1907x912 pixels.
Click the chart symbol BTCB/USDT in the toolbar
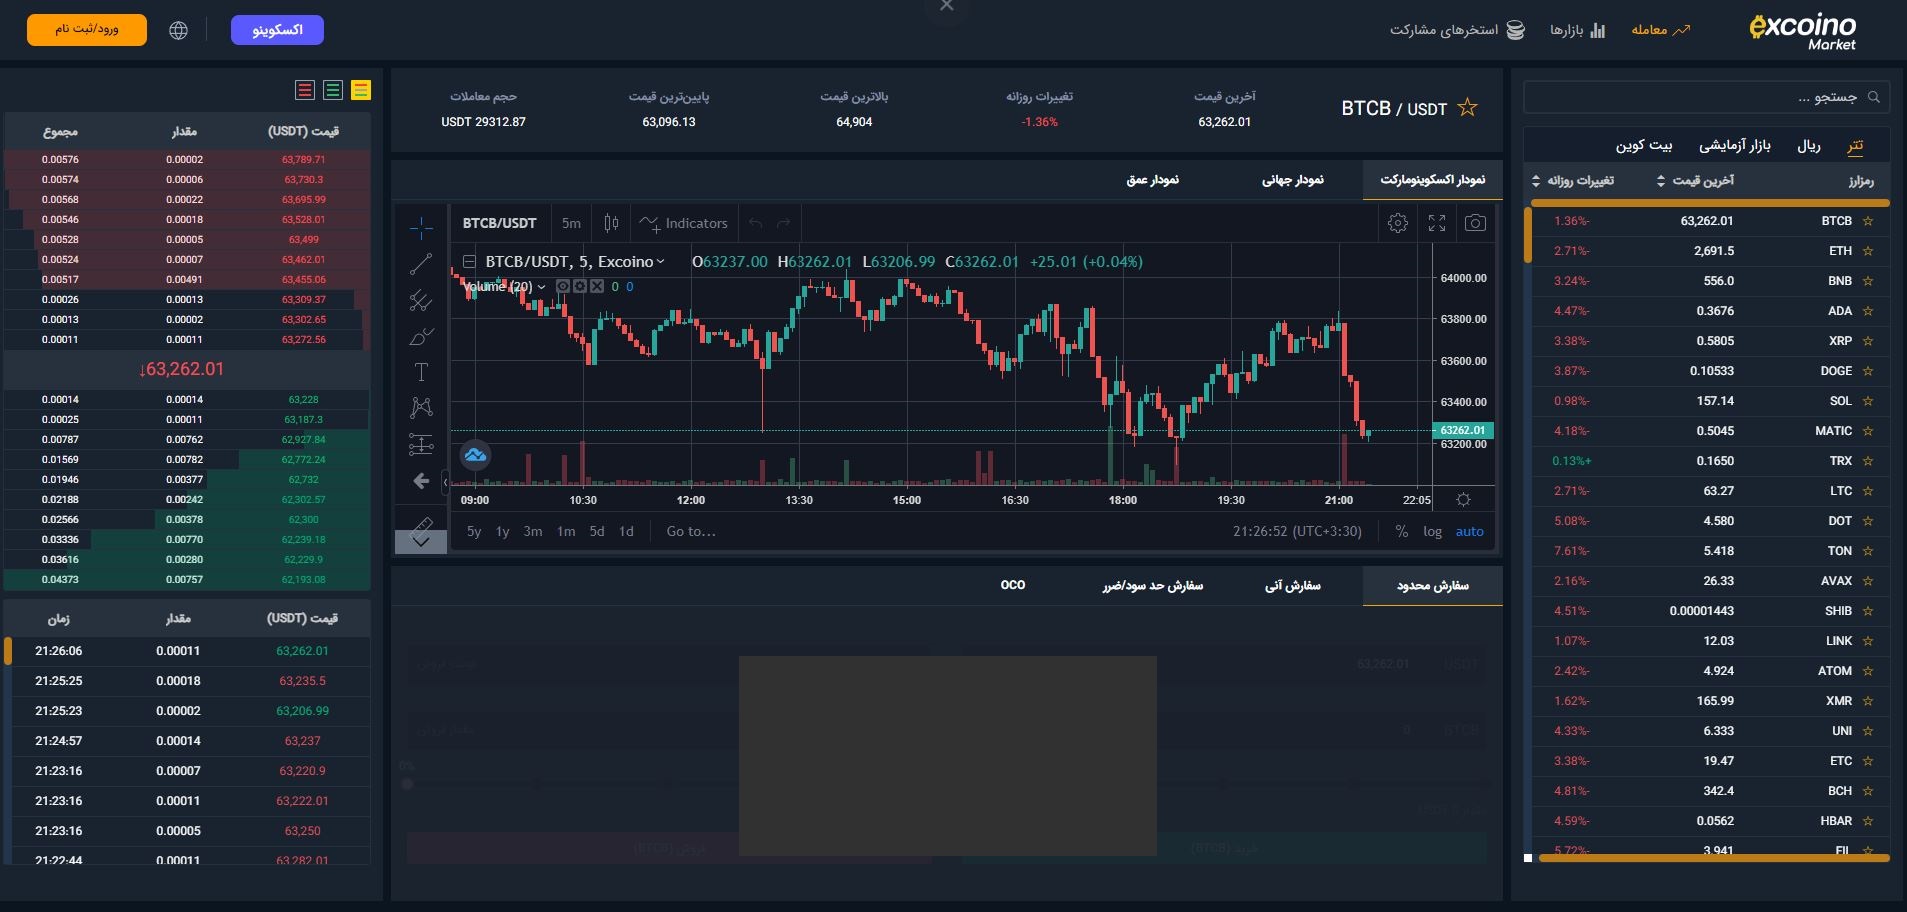pos(499,223)
